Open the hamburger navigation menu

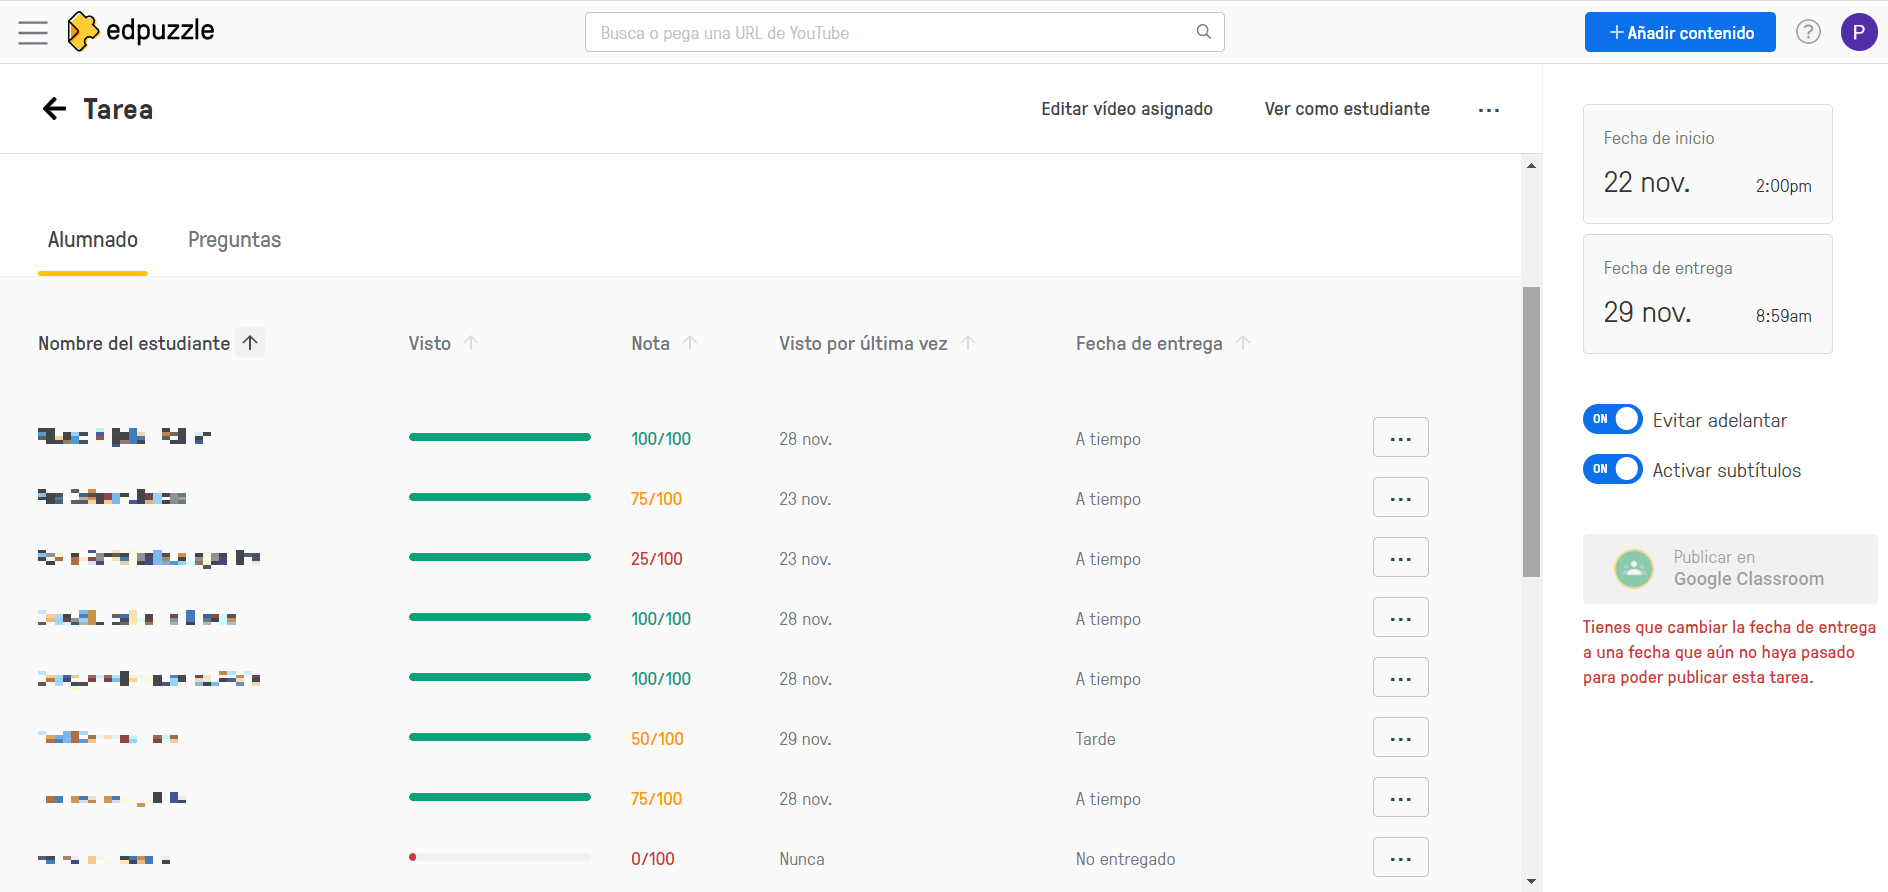[x=33, y=33]
